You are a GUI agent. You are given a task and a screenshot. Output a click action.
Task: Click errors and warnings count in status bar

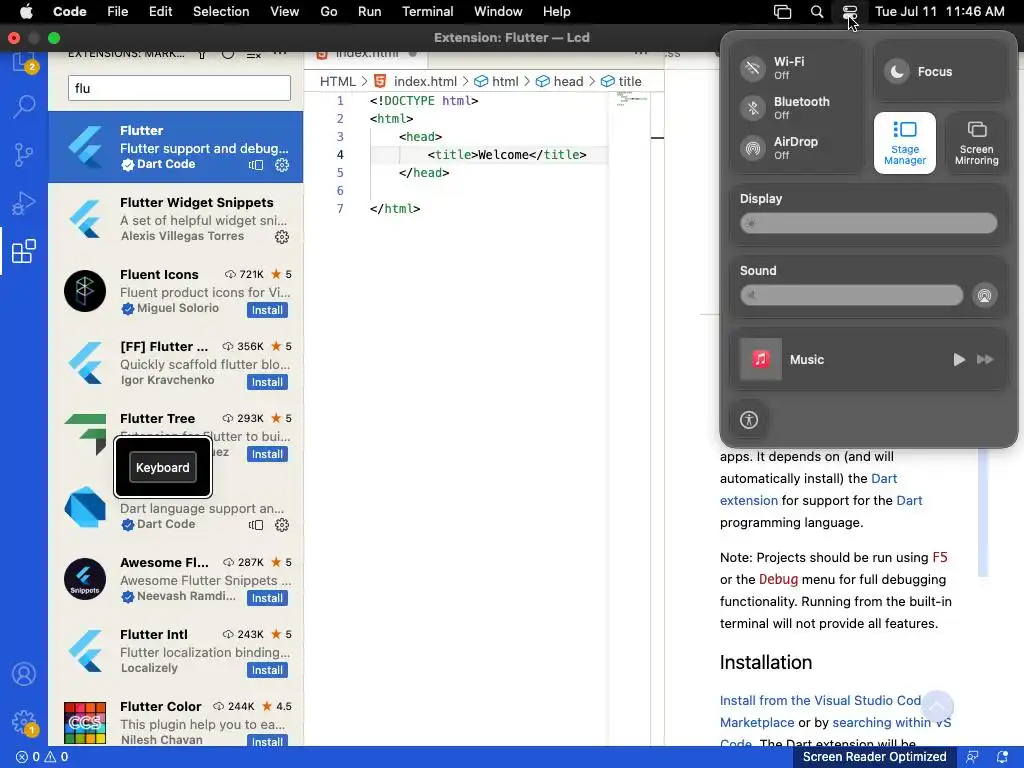42,757
